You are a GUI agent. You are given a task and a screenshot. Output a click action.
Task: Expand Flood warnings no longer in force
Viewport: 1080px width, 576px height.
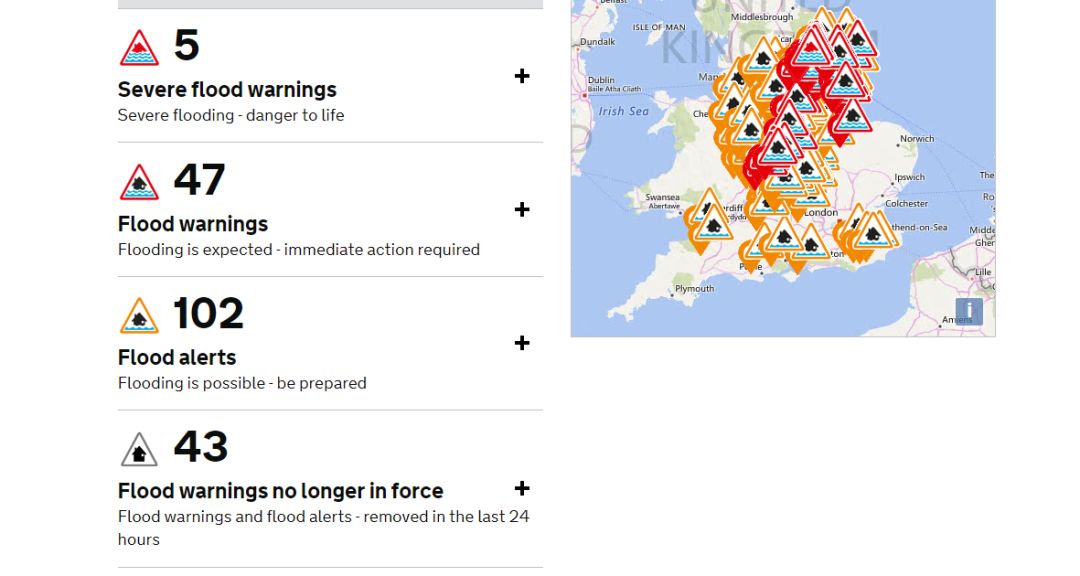522,488
